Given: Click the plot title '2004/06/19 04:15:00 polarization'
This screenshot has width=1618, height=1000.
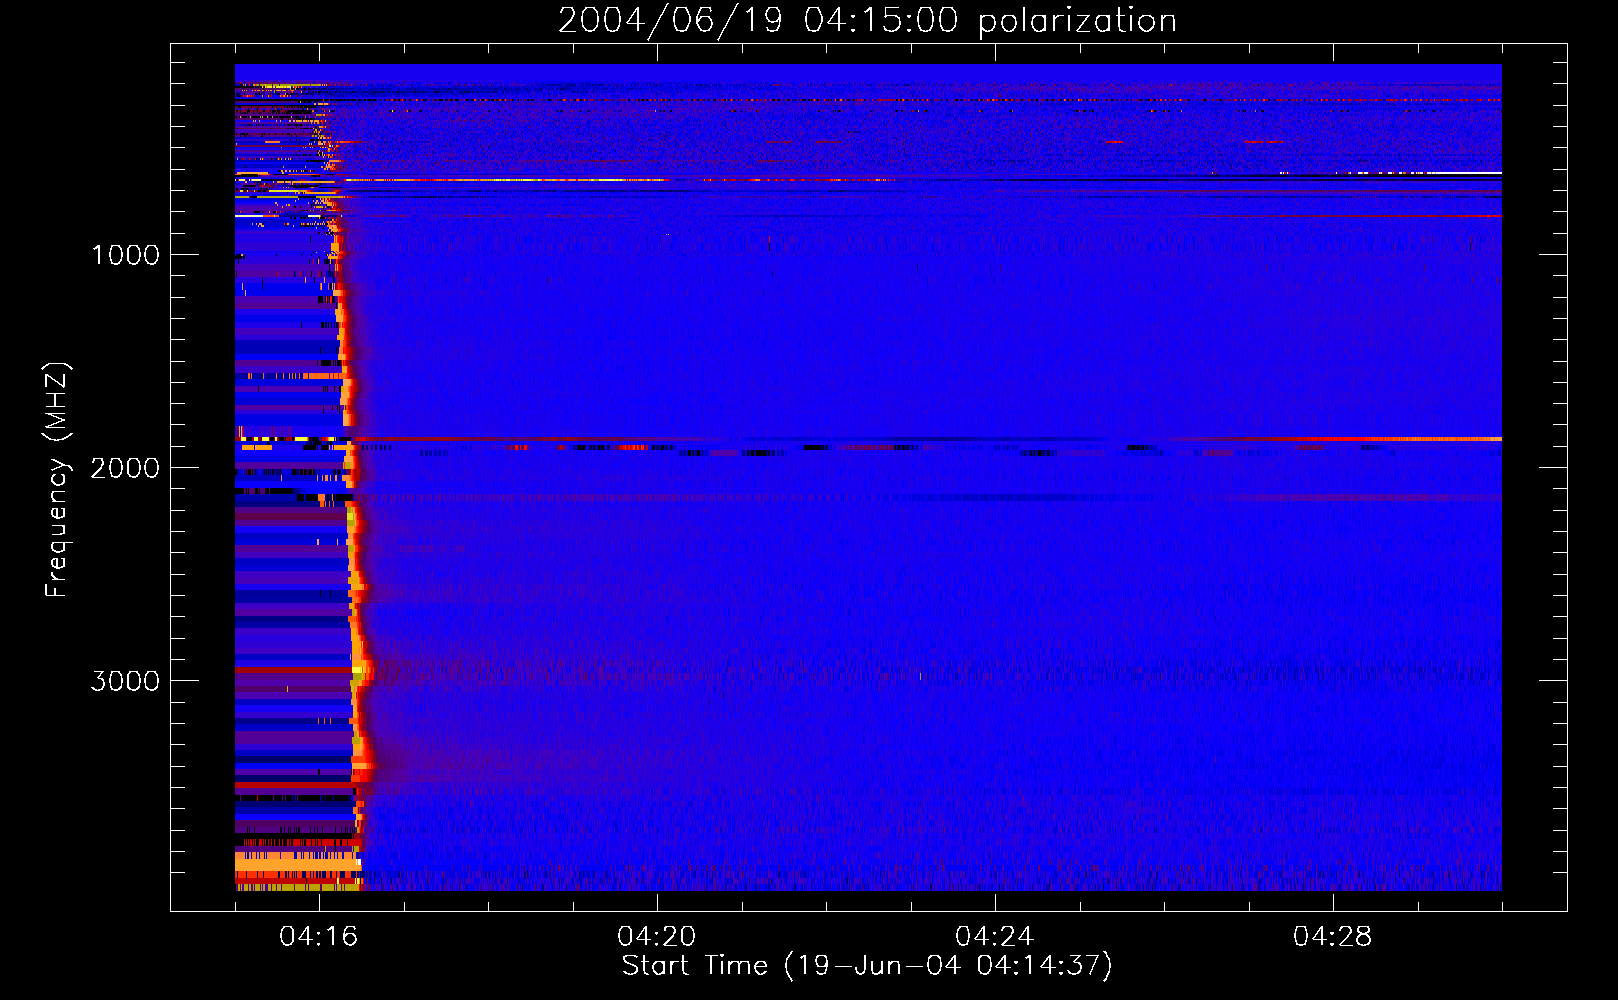Looking at the screenshot, I should click(867, 20).
